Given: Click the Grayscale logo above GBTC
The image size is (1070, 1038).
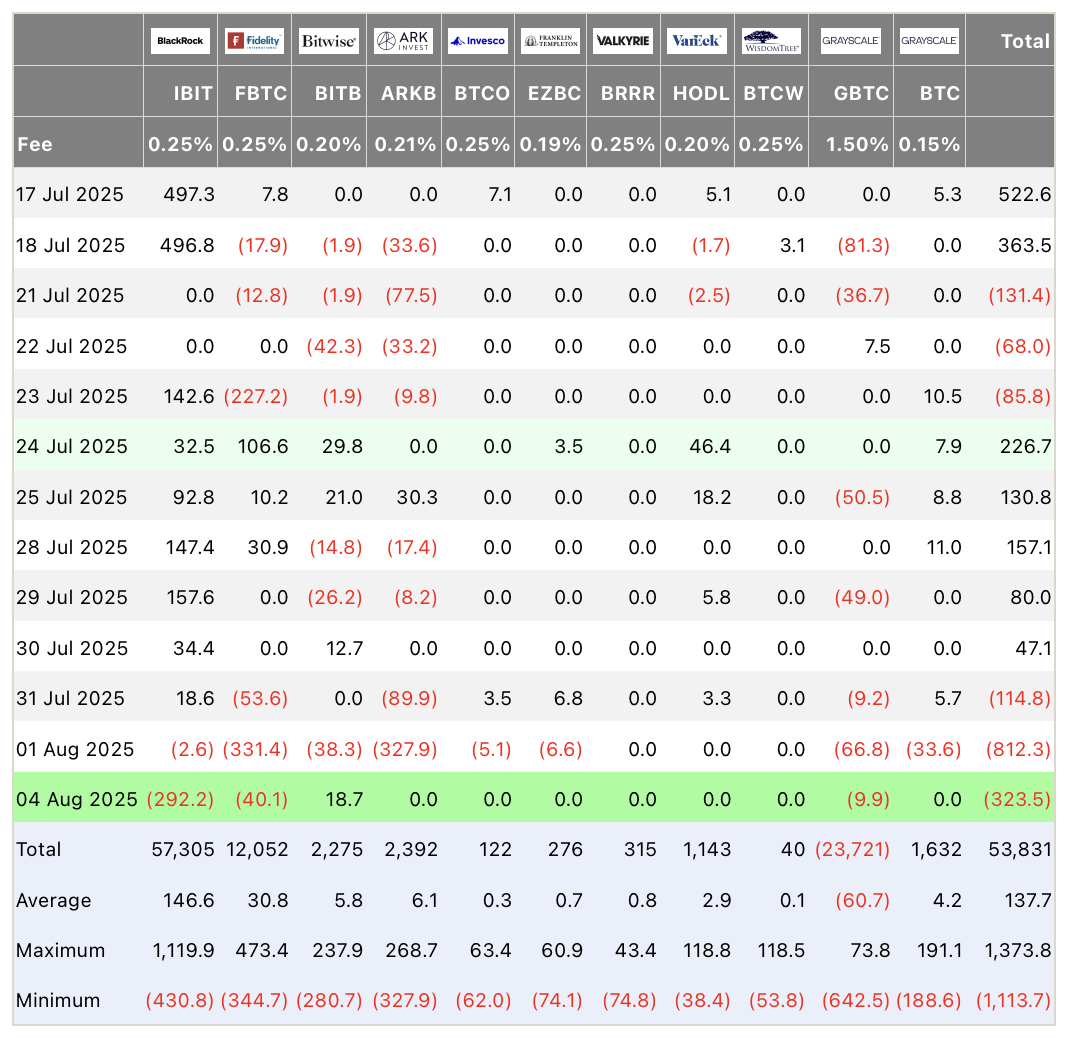Looking at the screenshot, I should click(850, 41).
